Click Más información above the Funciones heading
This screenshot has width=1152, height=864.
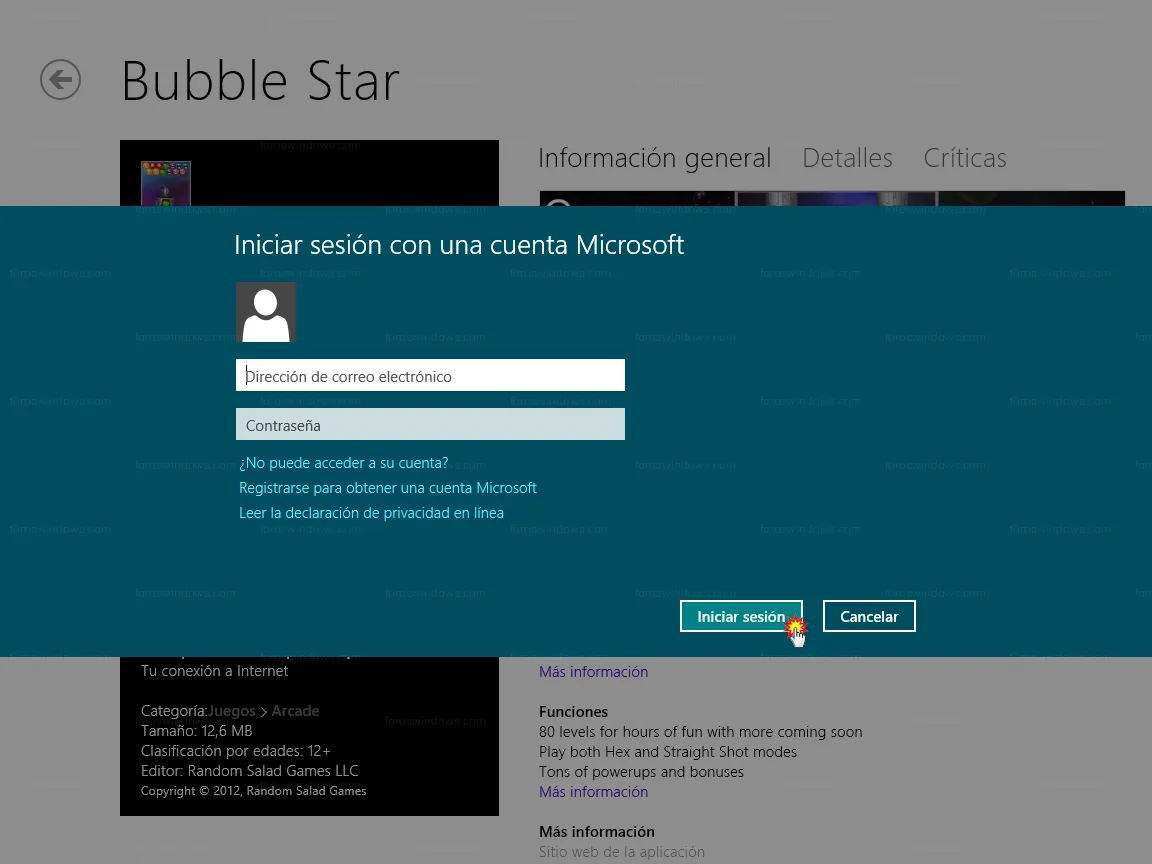594,672
